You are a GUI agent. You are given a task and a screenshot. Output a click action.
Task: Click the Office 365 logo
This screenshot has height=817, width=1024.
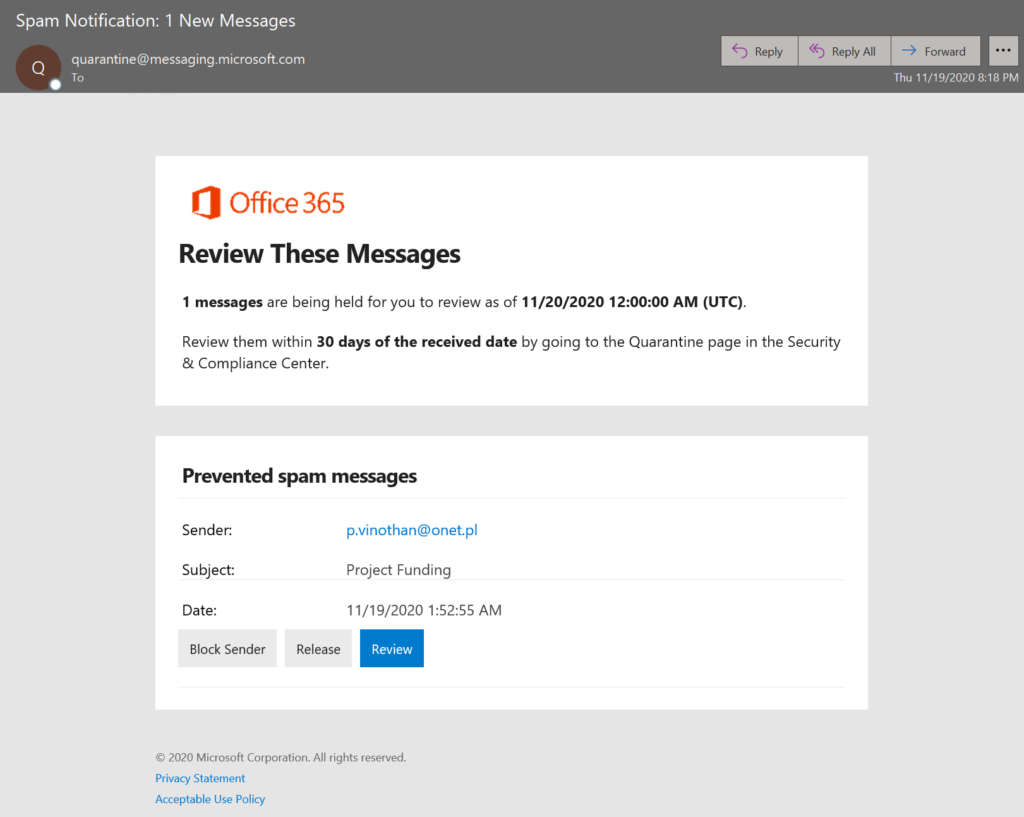point(267,202)
